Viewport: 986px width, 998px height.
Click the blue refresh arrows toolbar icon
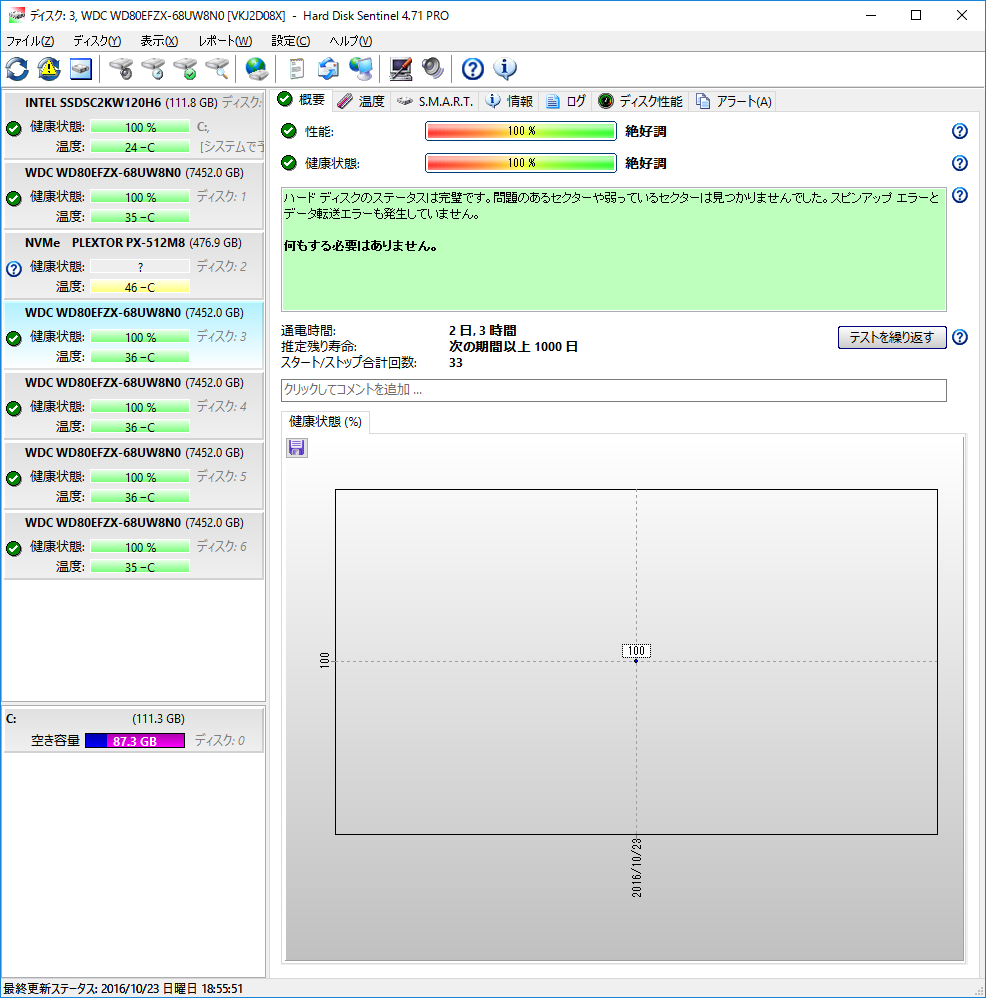click(17, 69)
